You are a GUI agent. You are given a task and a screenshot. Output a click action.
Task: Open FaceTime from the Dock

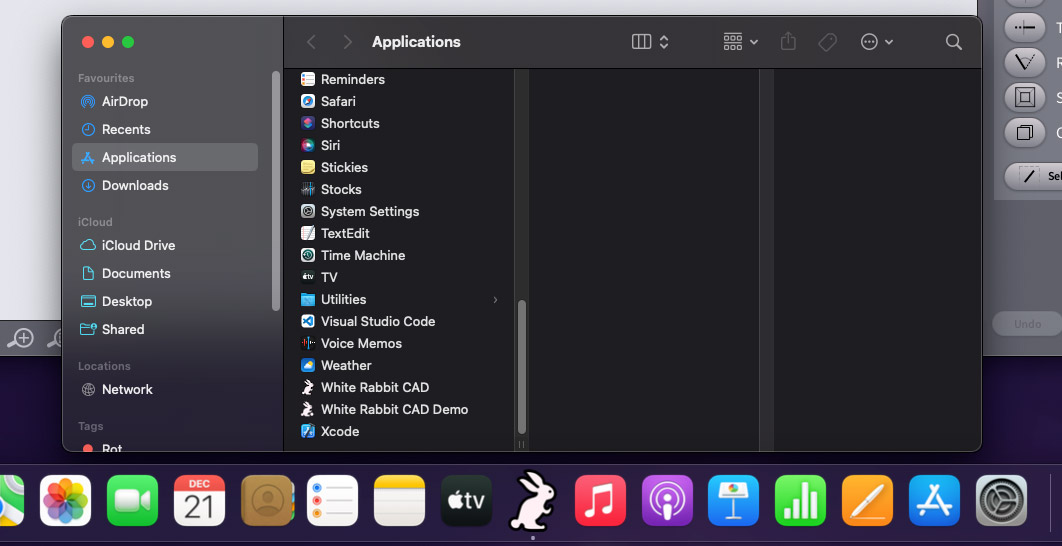[133, 501]
